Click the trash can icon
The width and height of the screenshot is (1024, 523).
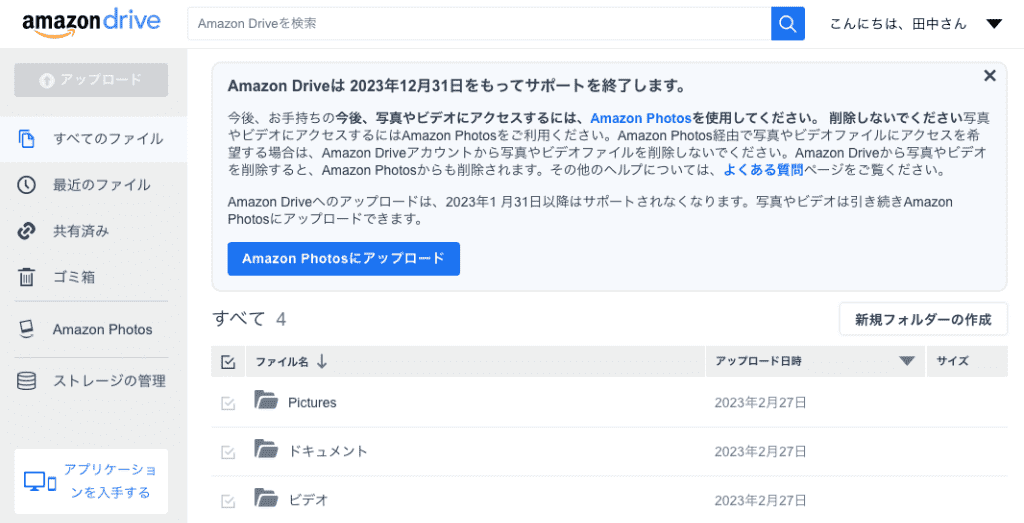26,277
